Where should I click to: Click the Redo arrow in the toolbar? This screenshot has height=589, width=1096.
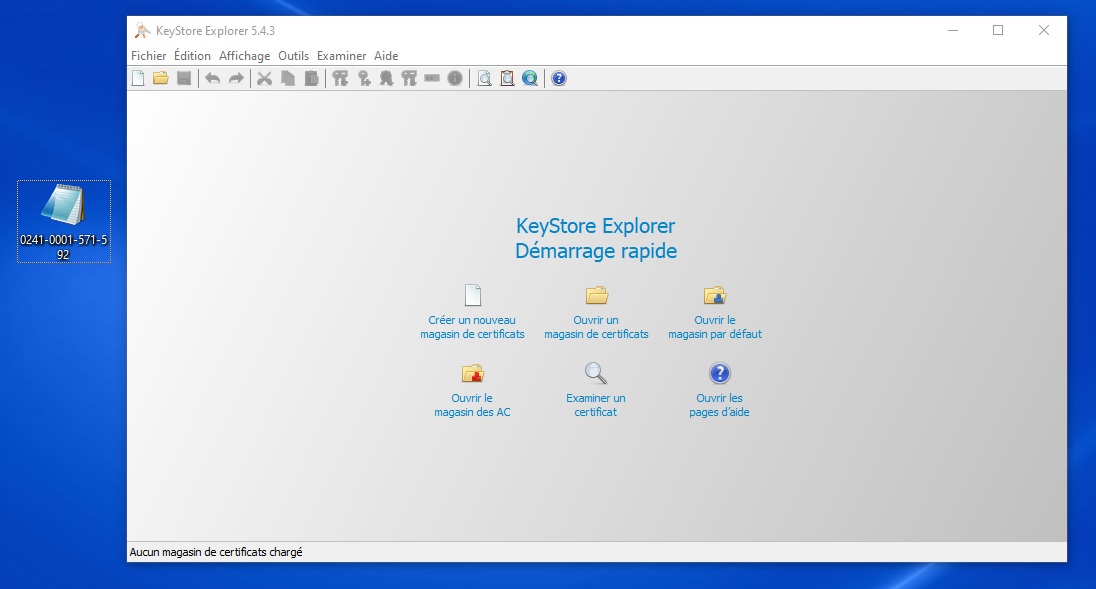pos(236,78)
